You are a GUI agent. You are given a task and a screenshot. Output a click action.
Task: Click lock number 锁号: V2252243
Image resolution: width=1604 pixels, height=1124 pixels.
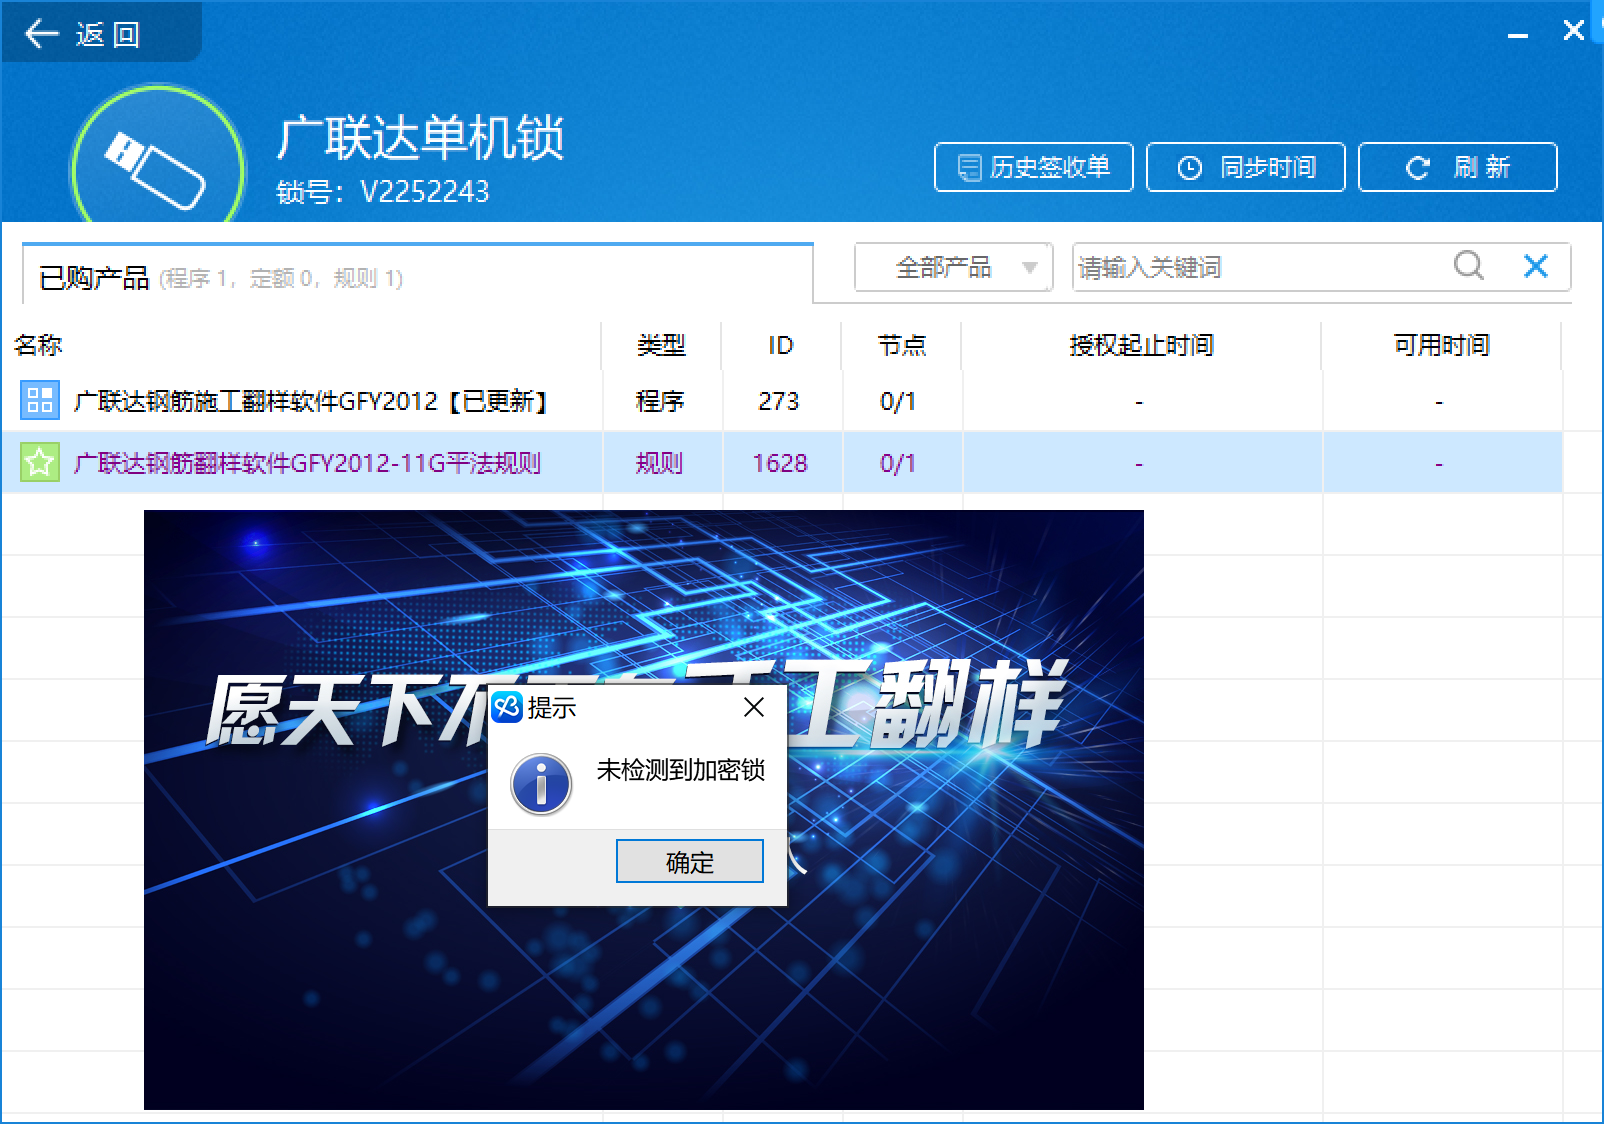point(383,191)
